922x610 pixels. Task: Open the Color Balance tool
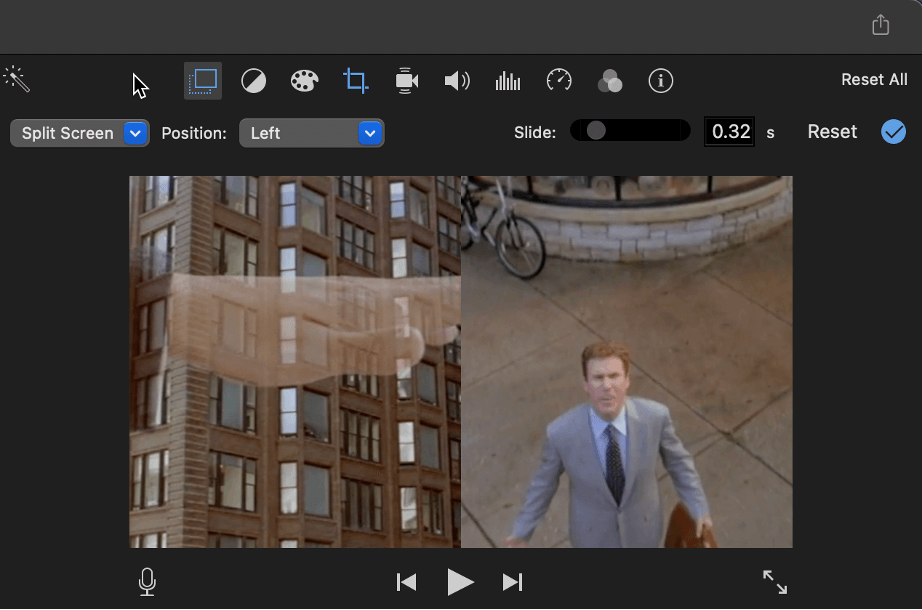pos(253,81)
